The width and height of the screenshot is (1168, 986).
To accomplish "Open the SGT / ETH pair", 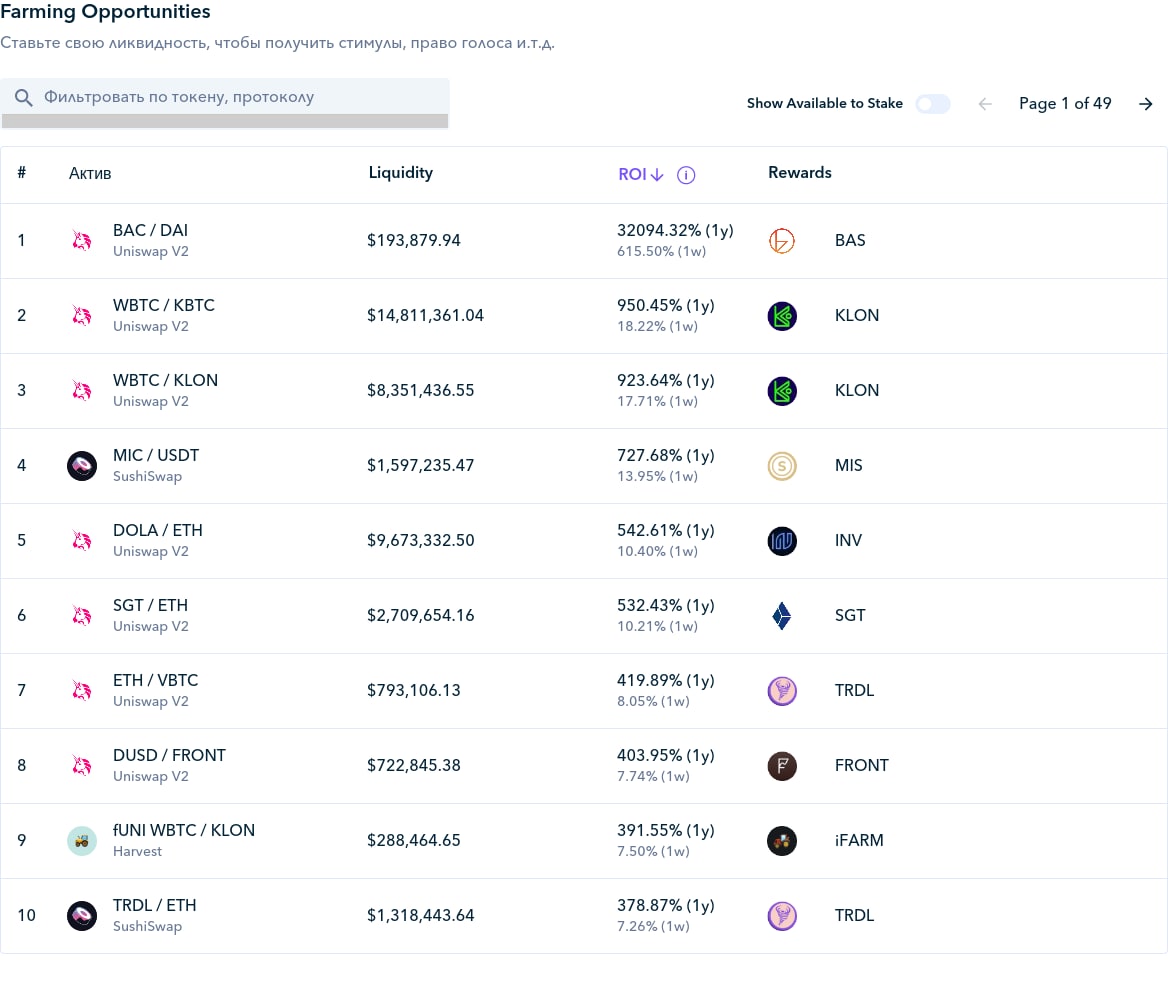I will tap(150, 605).
